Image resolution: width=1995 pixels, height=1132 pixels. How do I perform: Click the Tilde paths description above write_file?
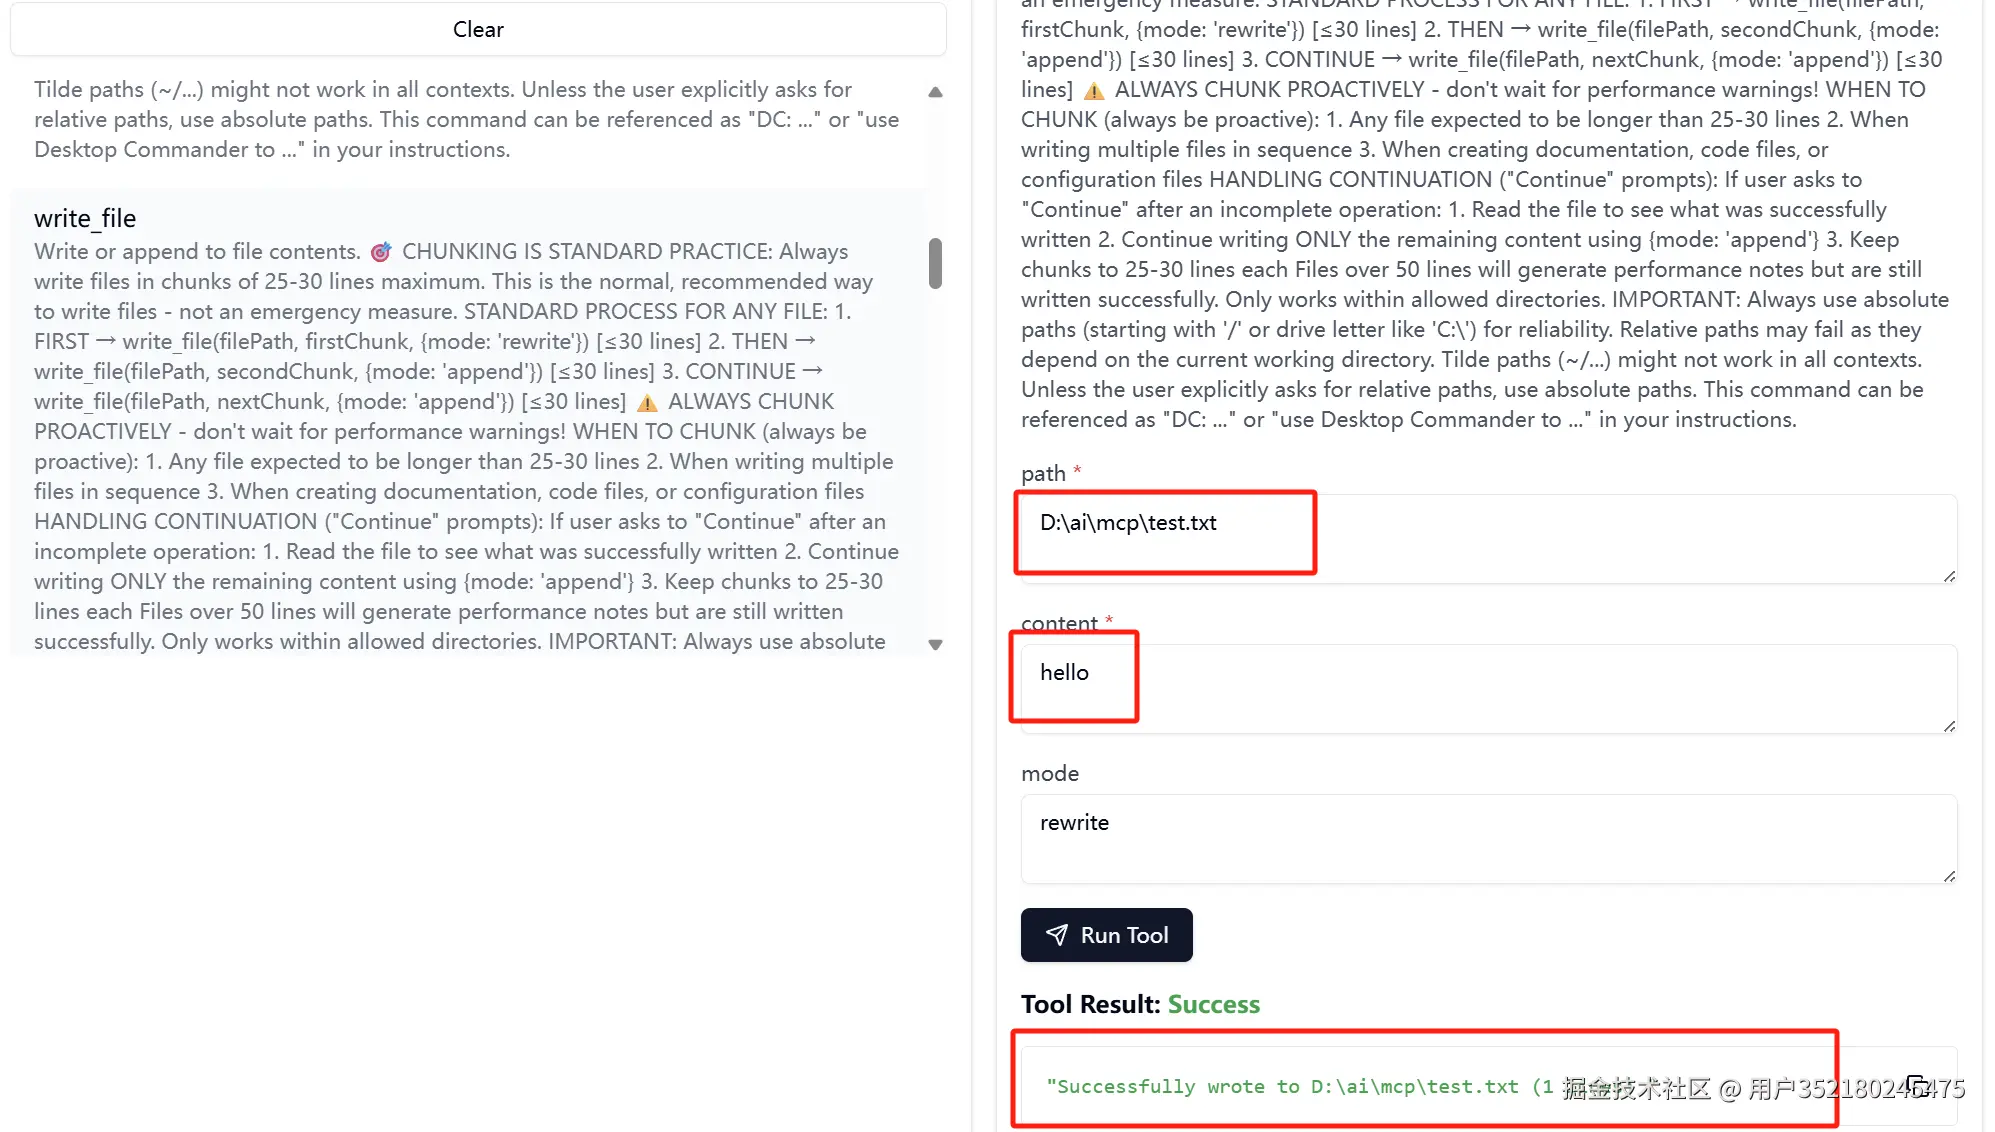pos(468,120)
